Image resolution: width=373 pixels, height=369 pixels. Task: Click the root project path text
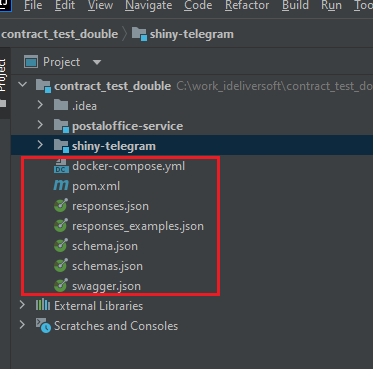pos(274,86)
